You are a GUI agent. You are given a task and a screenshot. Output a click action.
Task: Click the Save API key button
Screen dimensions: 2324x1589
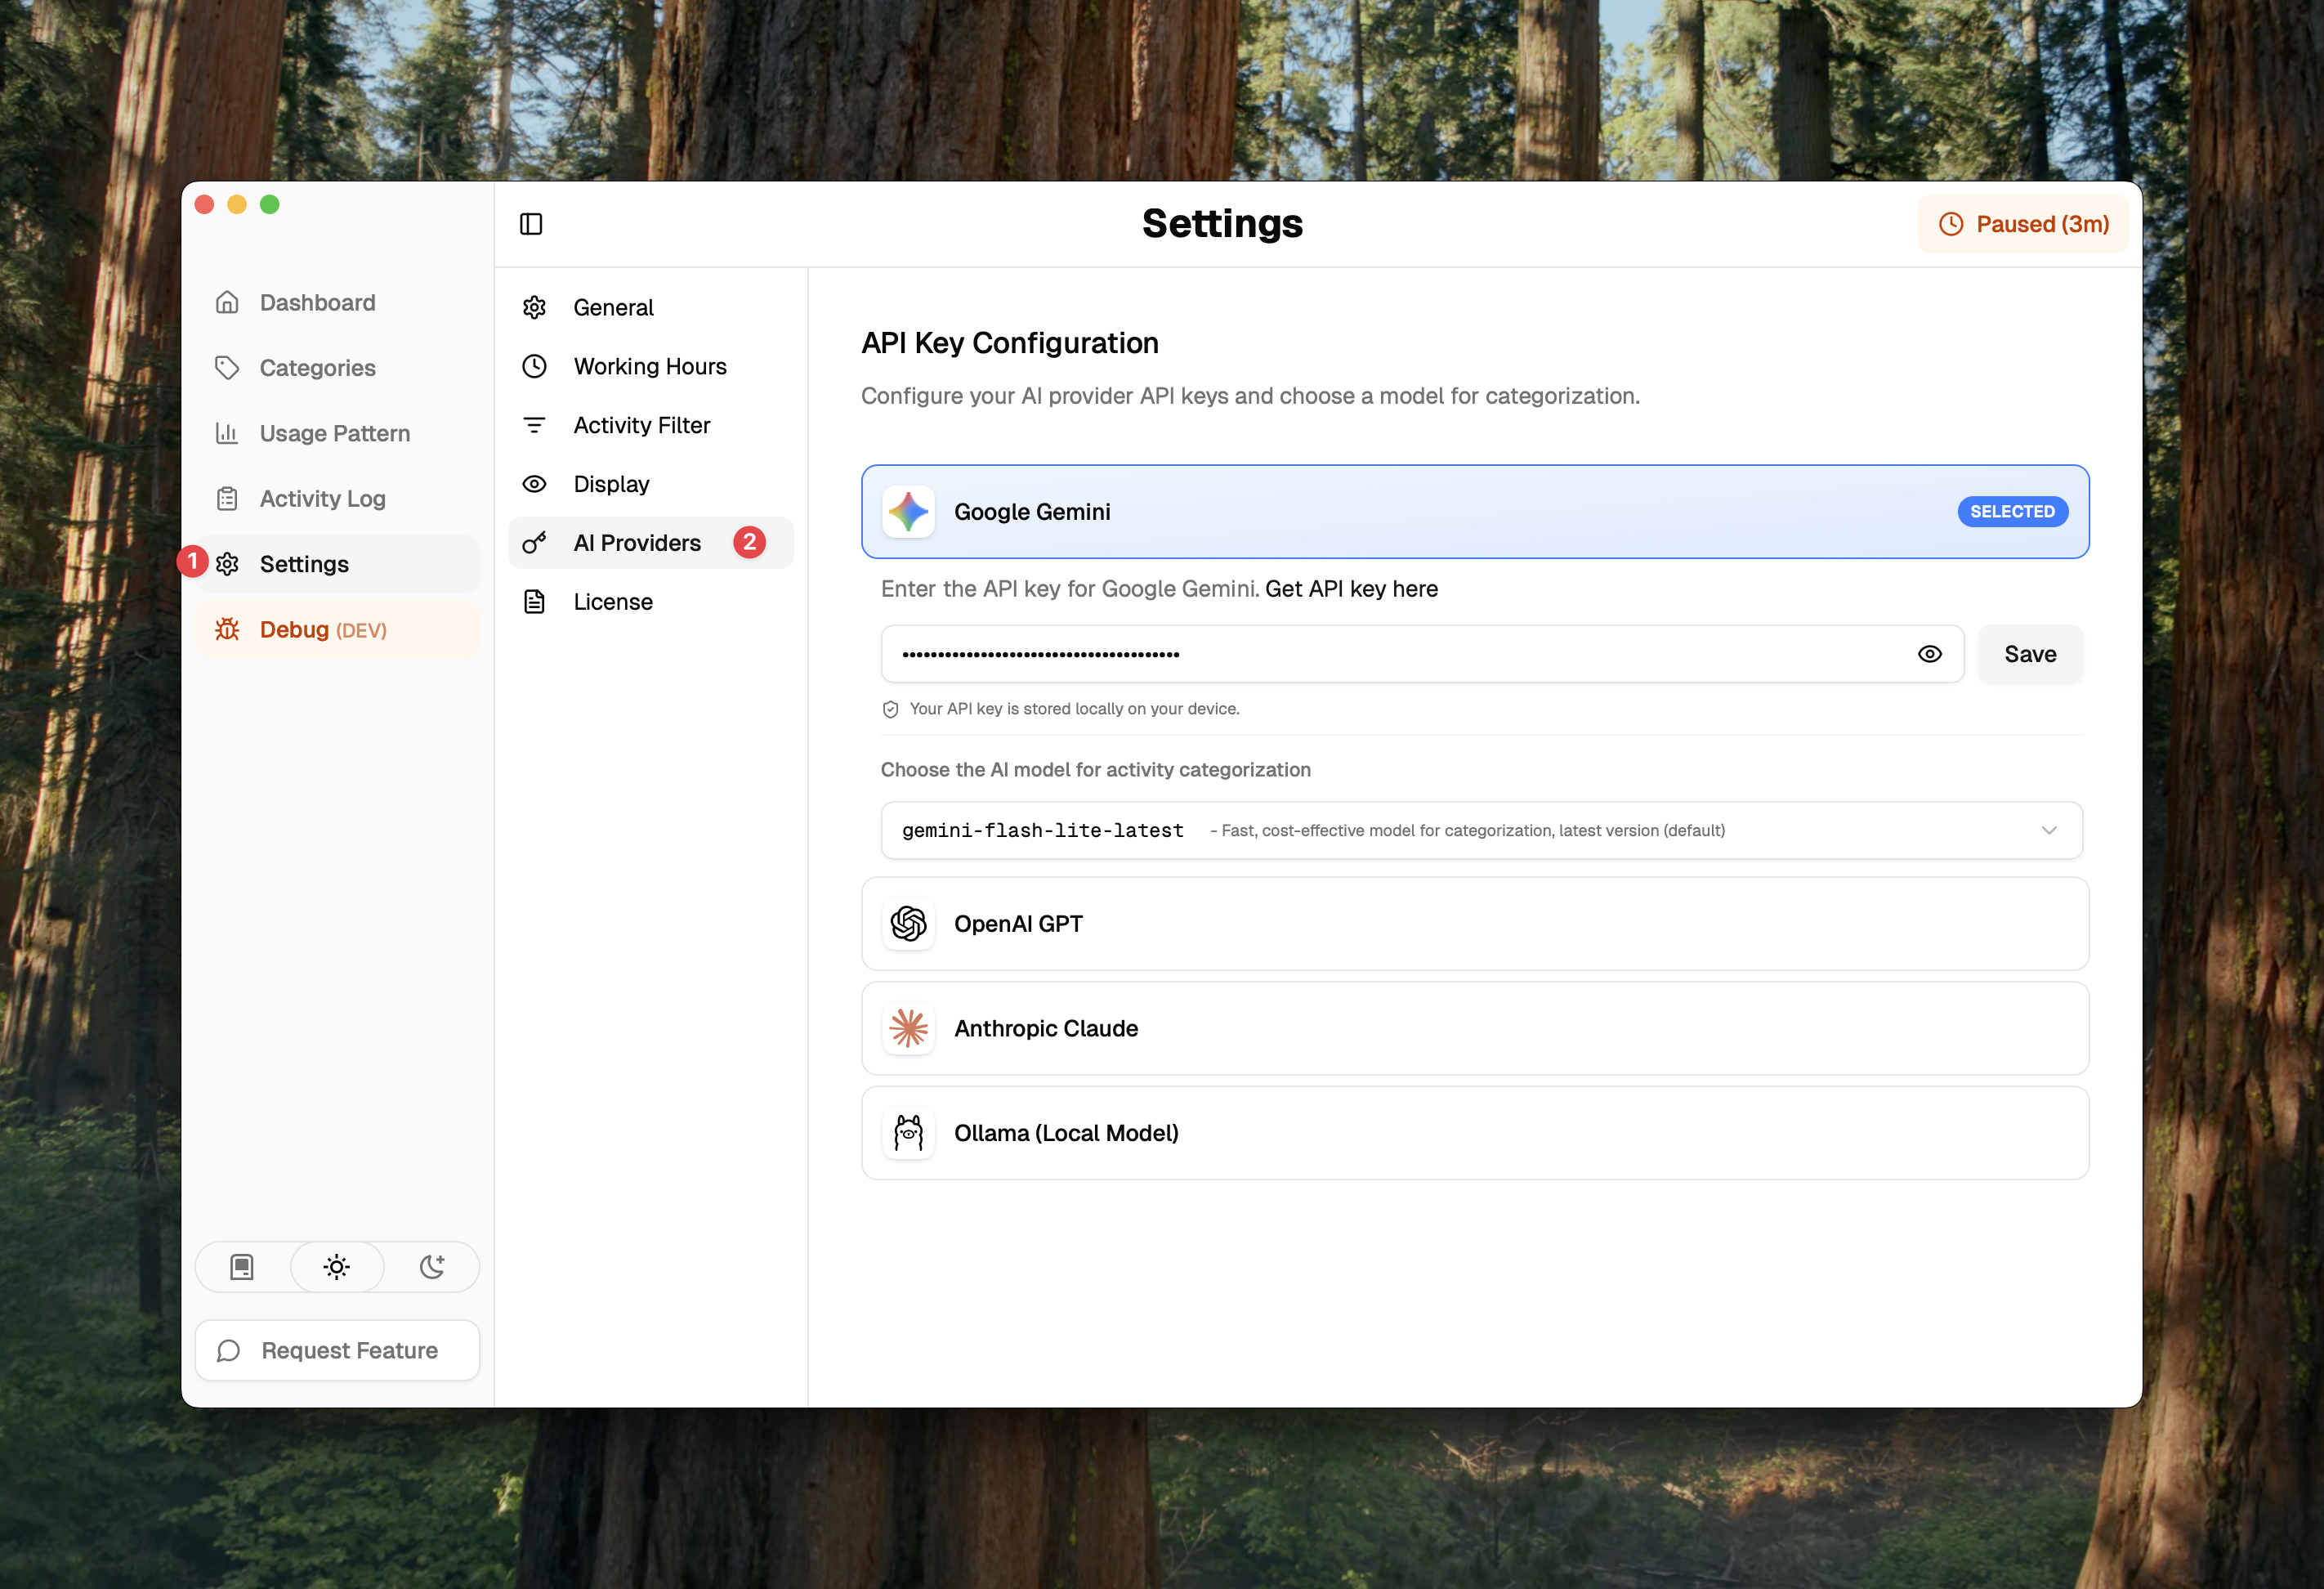click(x=2029, y=654)
